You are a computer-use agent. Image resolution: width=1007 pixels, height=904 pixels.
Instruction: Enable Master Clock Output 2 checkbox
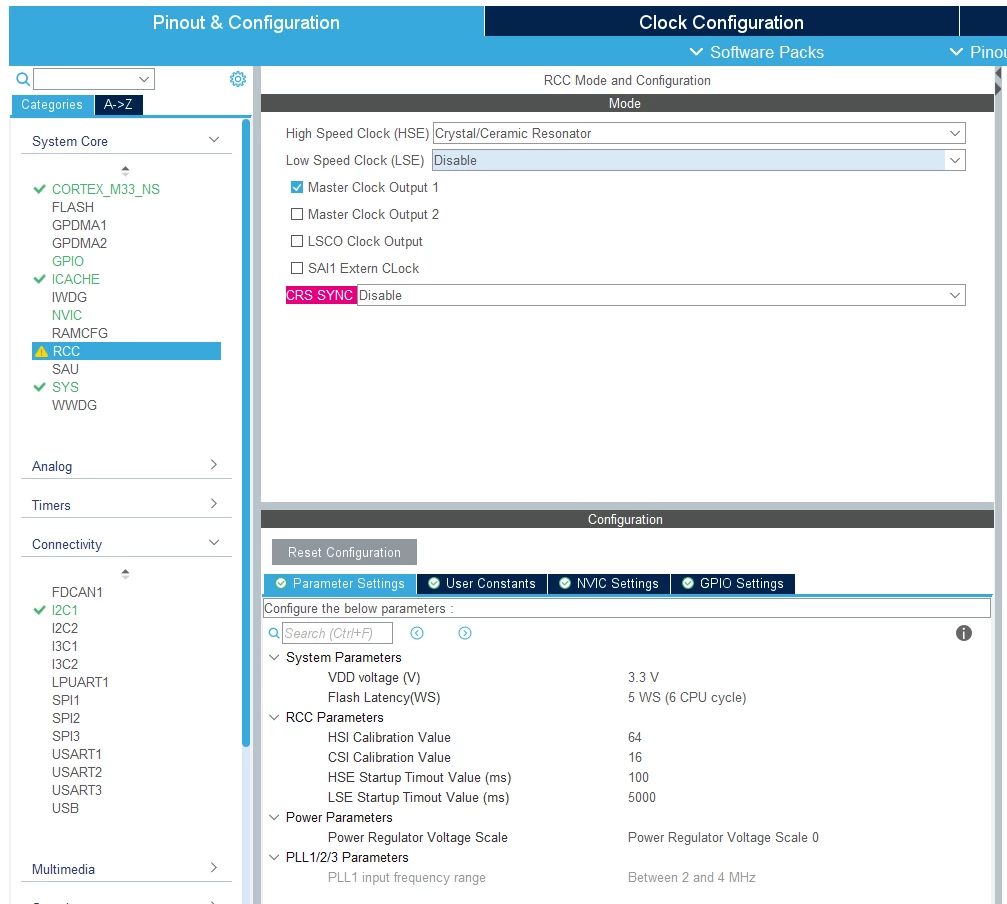coord(297,214)
